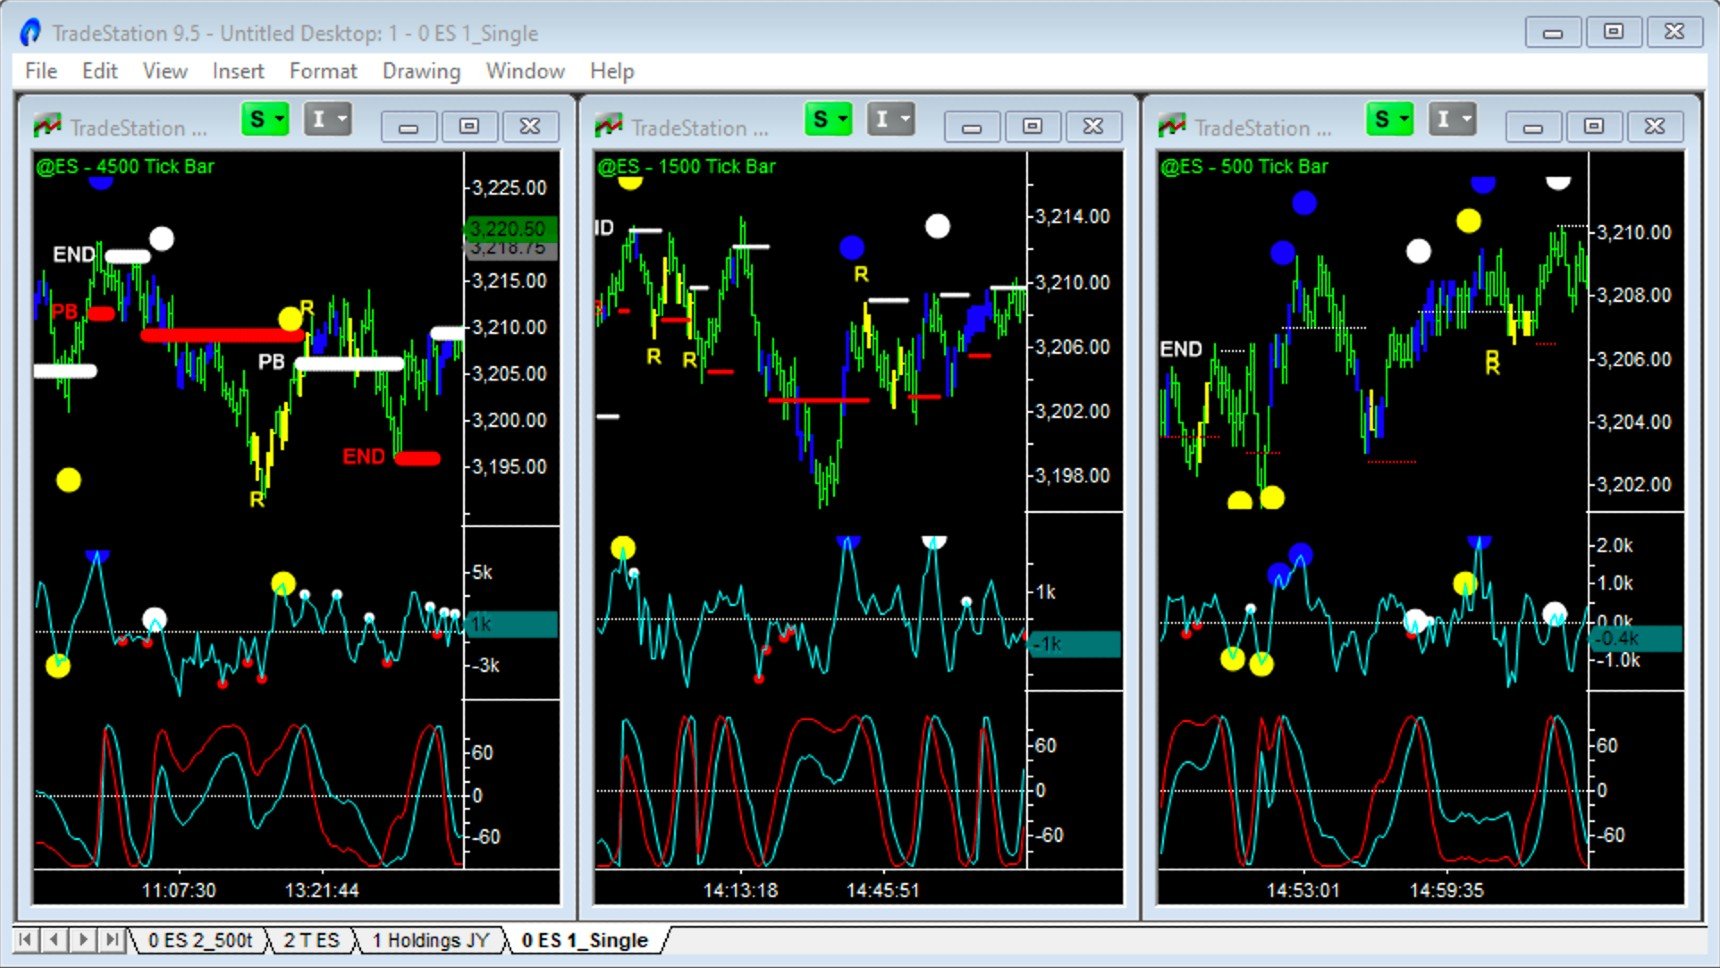Maximize the 500 Tick Bar chart window
The width and height of the screenshot is (1720, 968).
(x=1593, y=127)
